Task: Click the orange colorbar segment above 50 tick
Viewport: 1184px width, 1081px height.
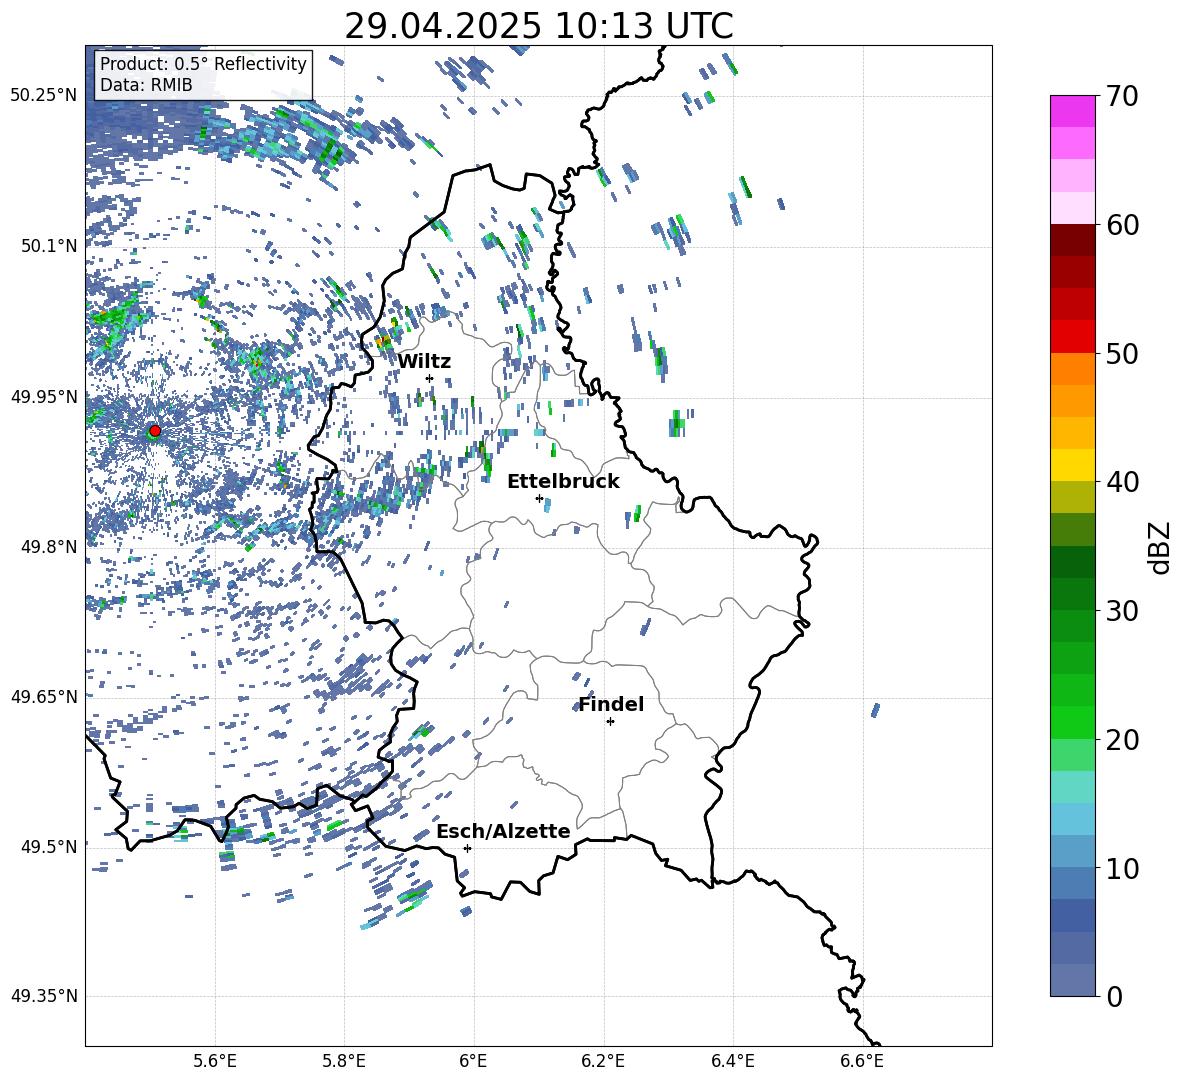Action: pyautogui.click(x=1073, y=369)
